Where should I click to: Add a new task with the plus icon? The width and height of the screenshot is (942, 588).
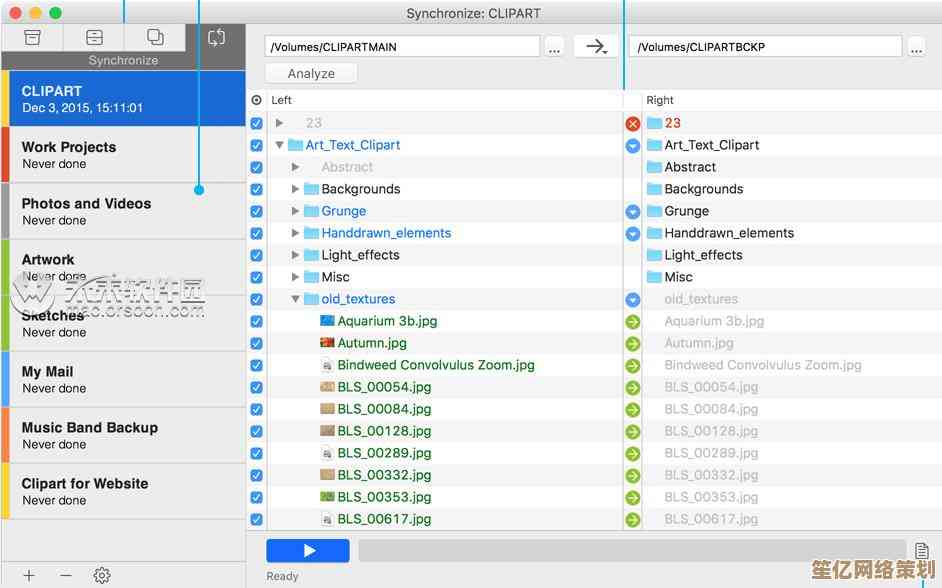29,575
